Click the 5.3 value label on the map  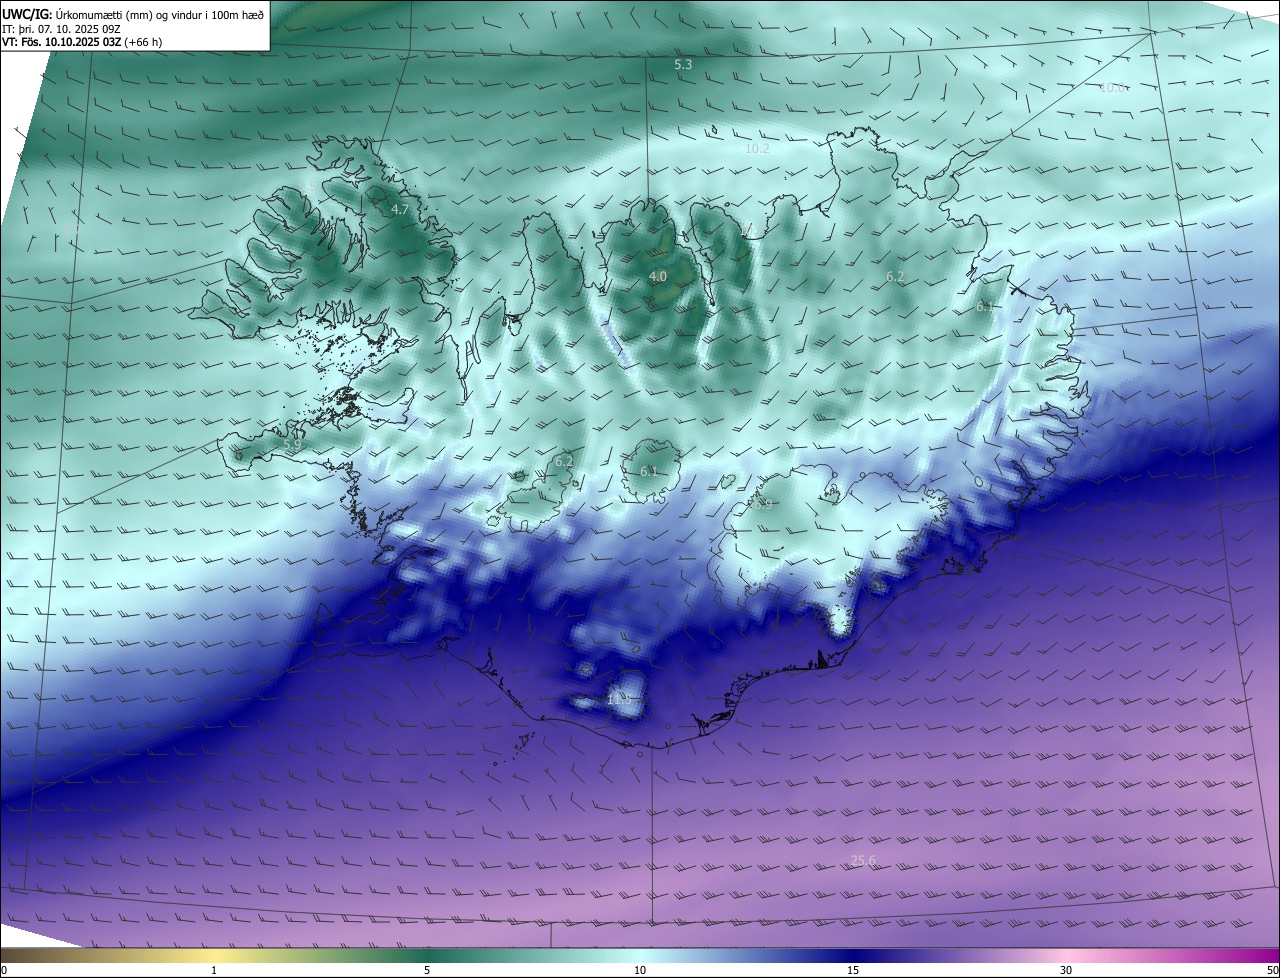click(683, 64)
